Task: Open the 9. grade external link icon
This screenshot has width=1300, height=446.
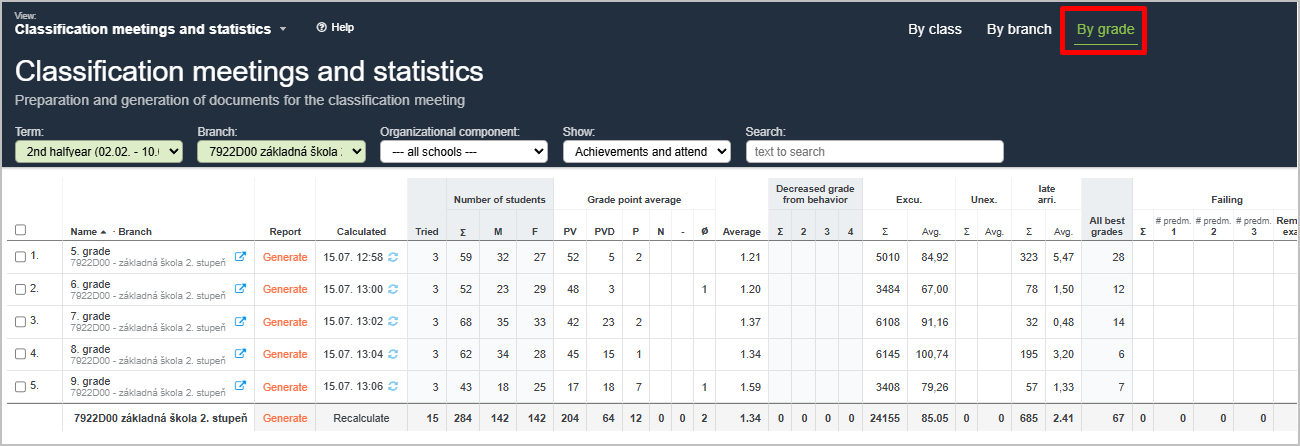Action: pyautogui.click(x=240, y=386)
